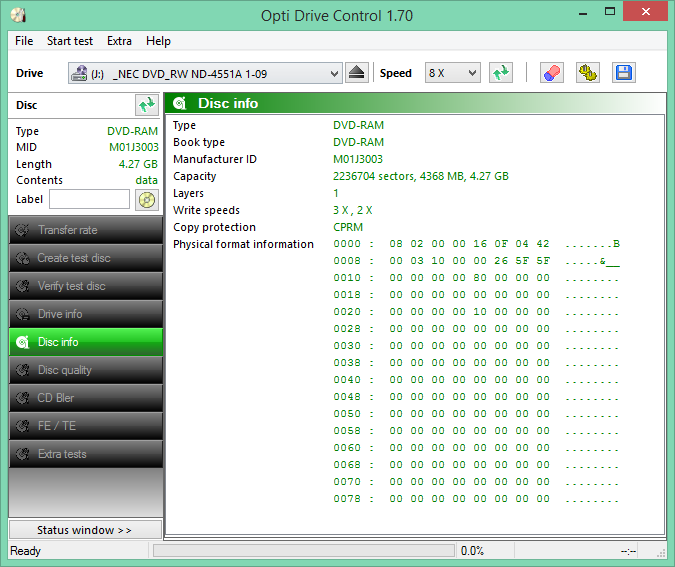Screen dimensions: 675x567
Task: Click the Write speeds value 3 X, 2 X
Action: (x=353, y=210)
